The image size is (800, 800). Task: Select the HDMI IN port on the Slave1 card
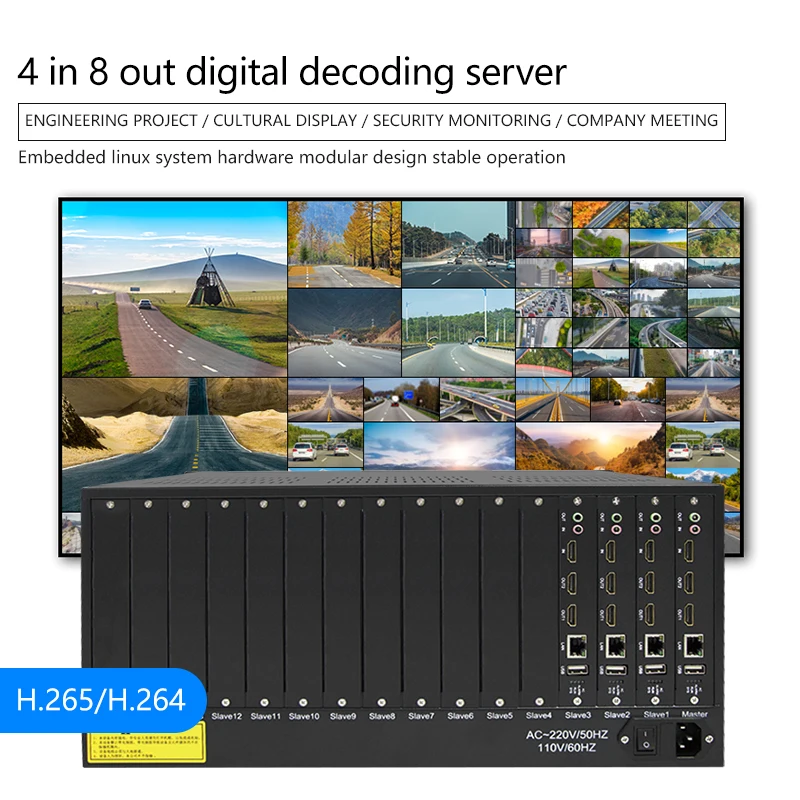(x=650, y=551)
